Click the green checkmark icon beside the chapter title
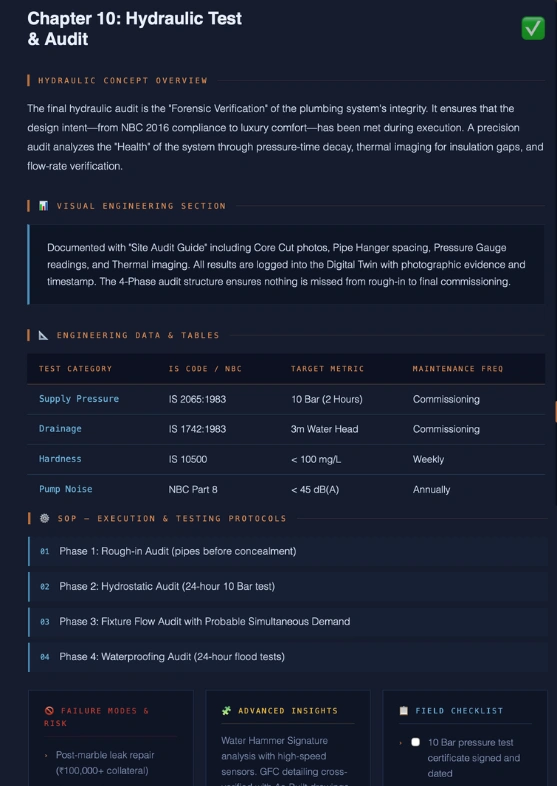 pyautogui.click(x=533, y=28)
